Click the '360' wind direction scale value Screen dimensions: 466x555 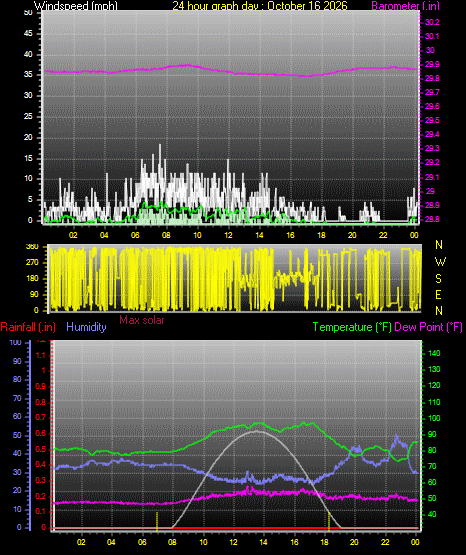[33, 247]
